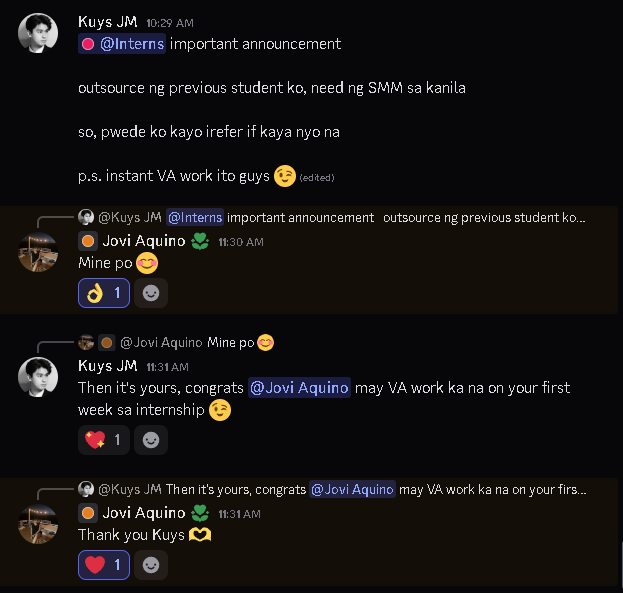Add a reaction beside the sparkling heart reaction
The width and height of the screenshot is (623, 593).
click(151, 439)
